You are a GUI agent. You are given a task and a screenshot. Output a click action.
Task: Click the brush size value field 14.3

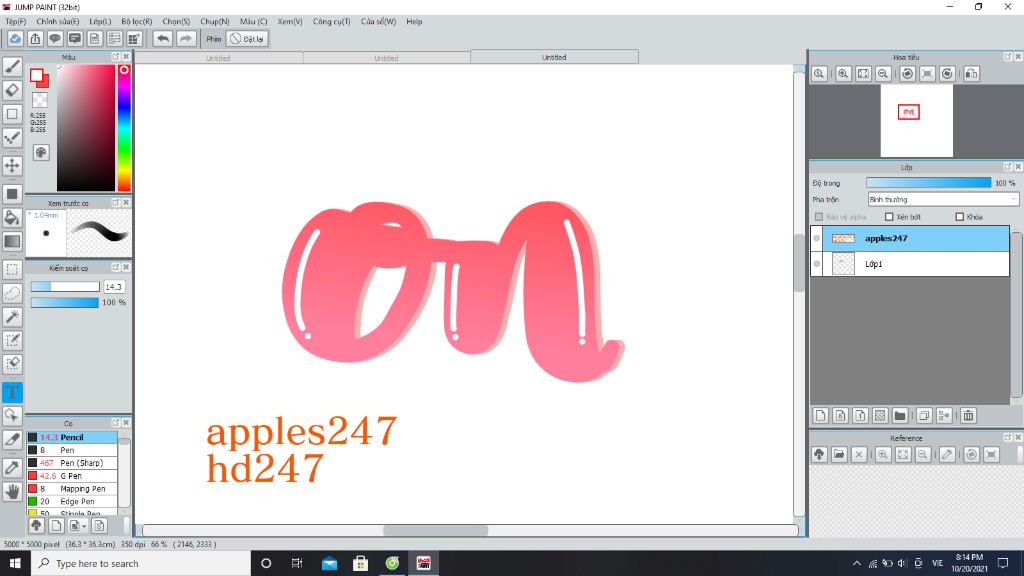[114, 287]
